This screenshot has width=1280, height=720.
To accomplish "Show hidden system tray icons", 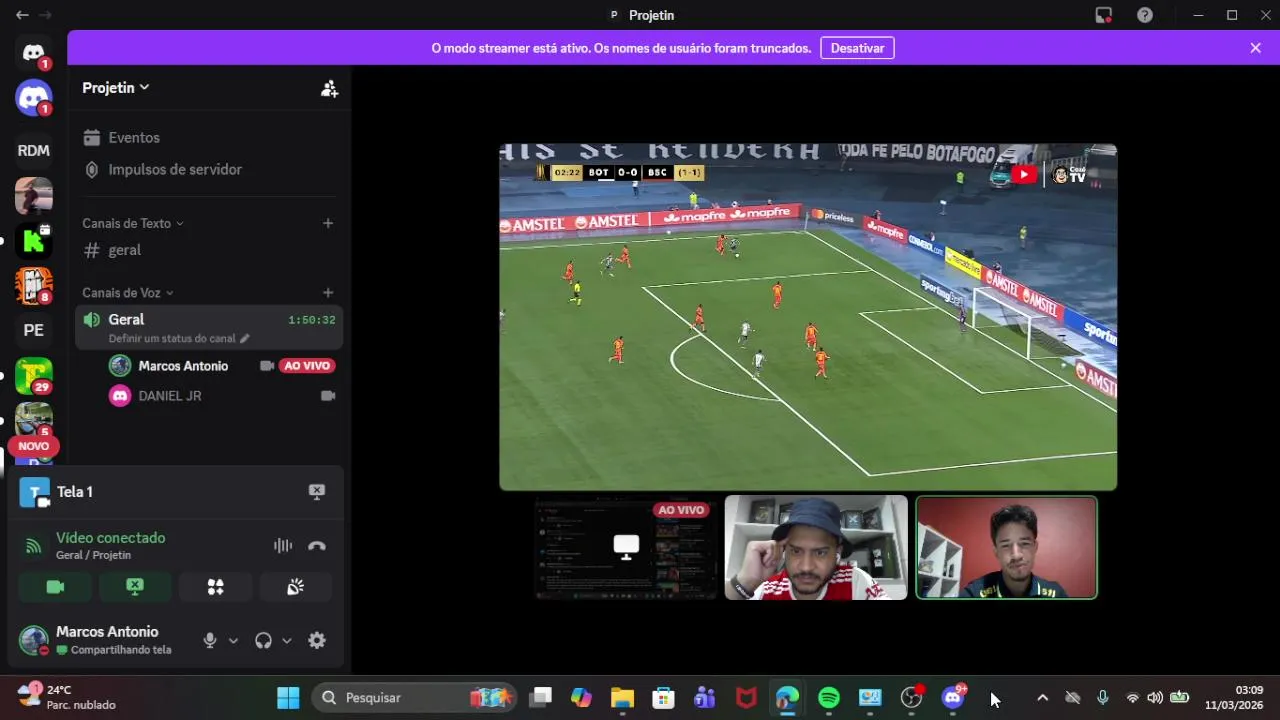I will (1042, 698).
